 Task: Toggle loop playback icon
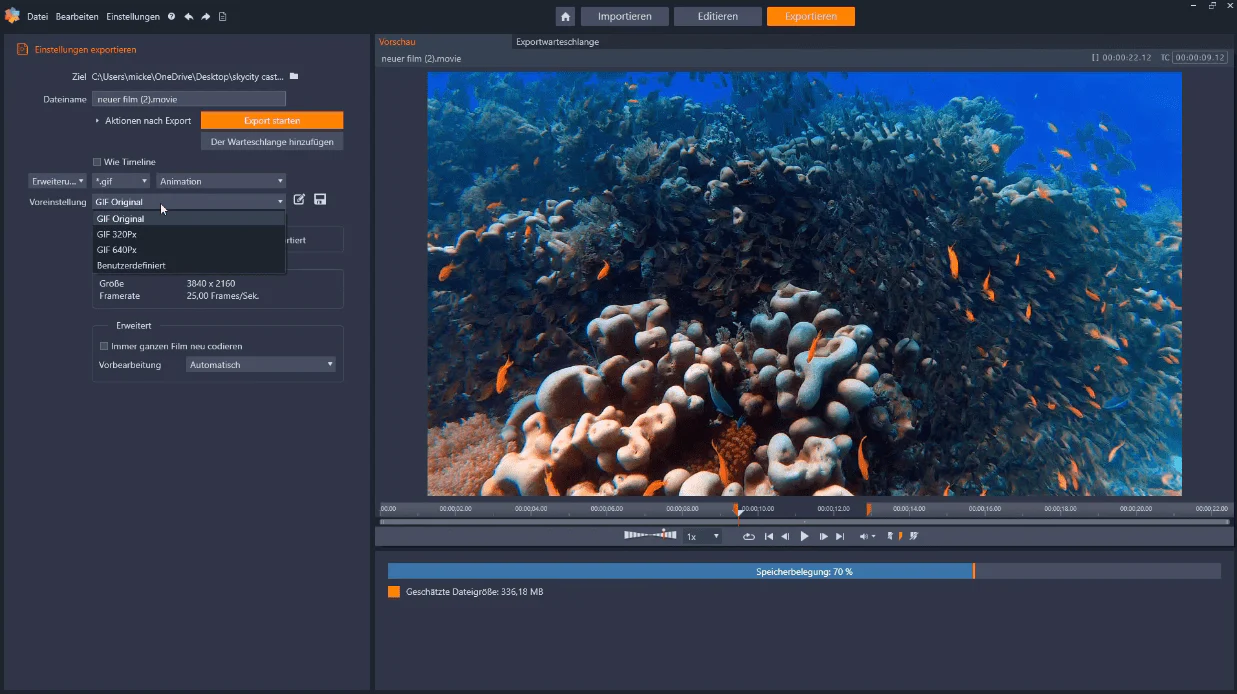tap(748, 537)
